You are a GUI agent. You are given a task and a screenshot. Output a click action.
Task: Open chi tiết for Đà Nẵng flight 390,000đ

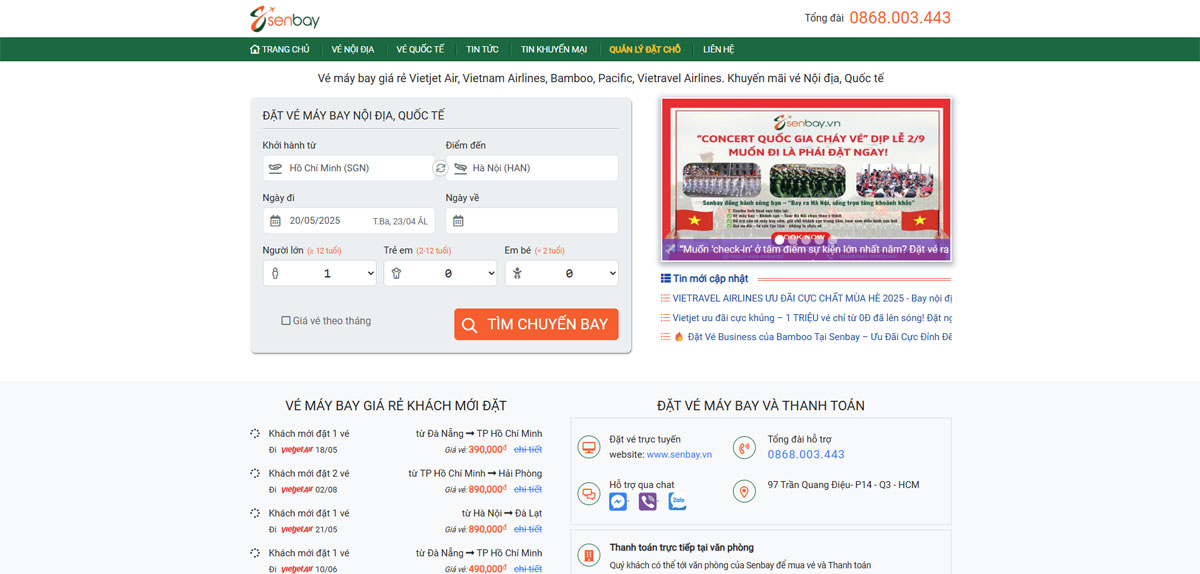tap(528, 450)
